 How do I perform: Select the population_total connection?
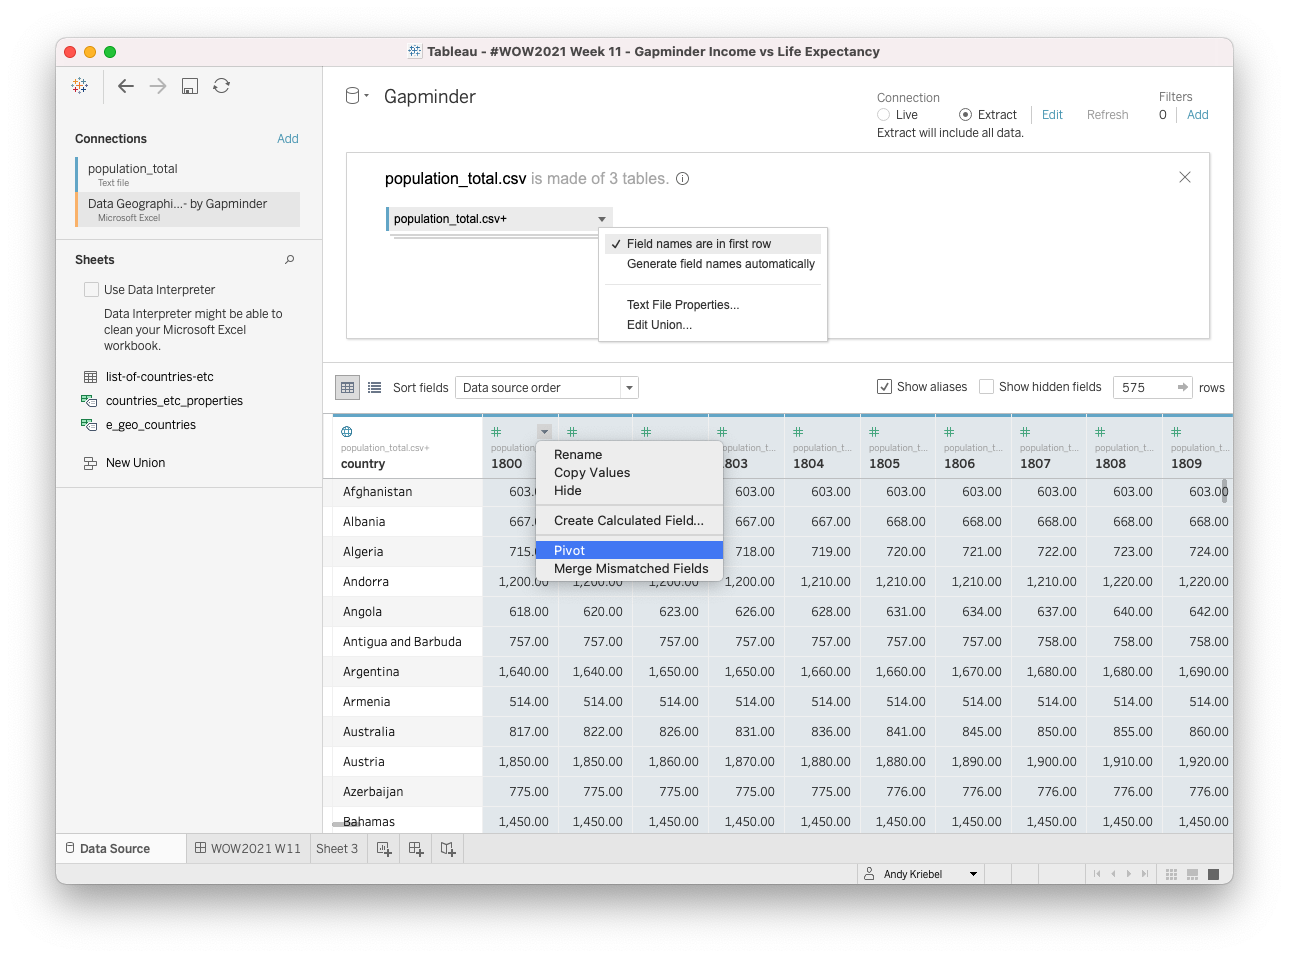(x=188, y=174)
